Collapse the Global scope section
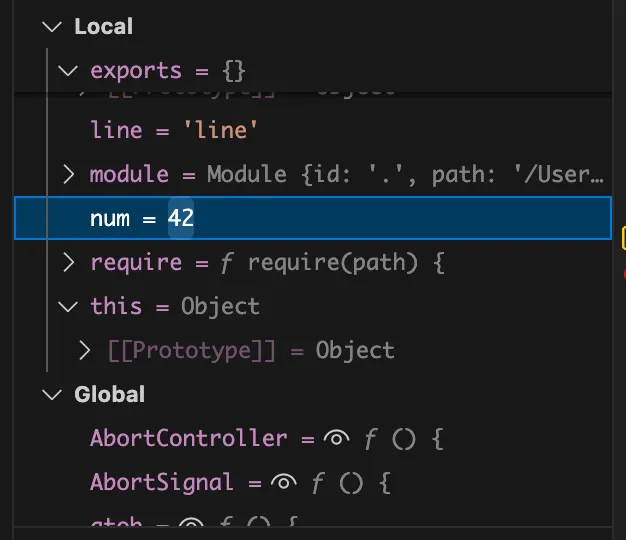 pos(52,395)
